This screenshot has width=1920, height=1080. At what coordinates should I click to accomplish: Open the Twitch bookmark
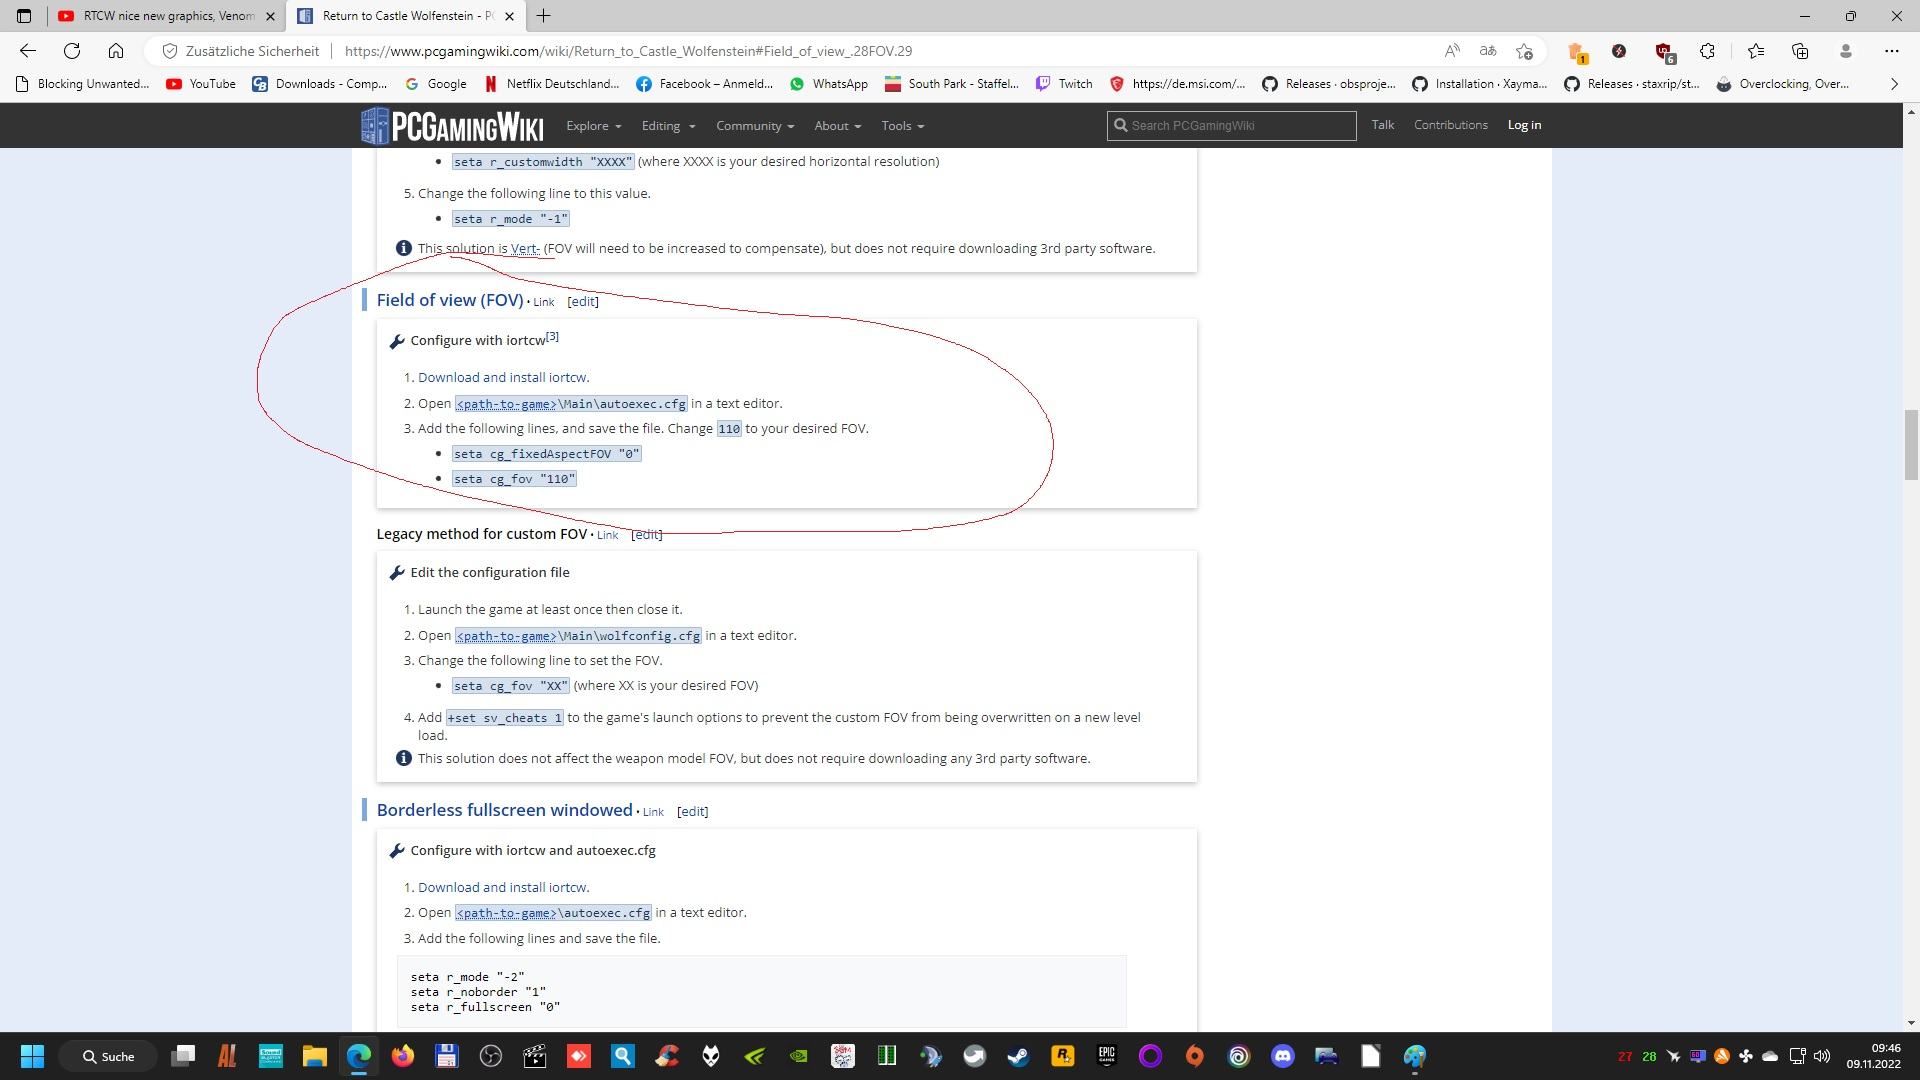[x=1064, y=84]
